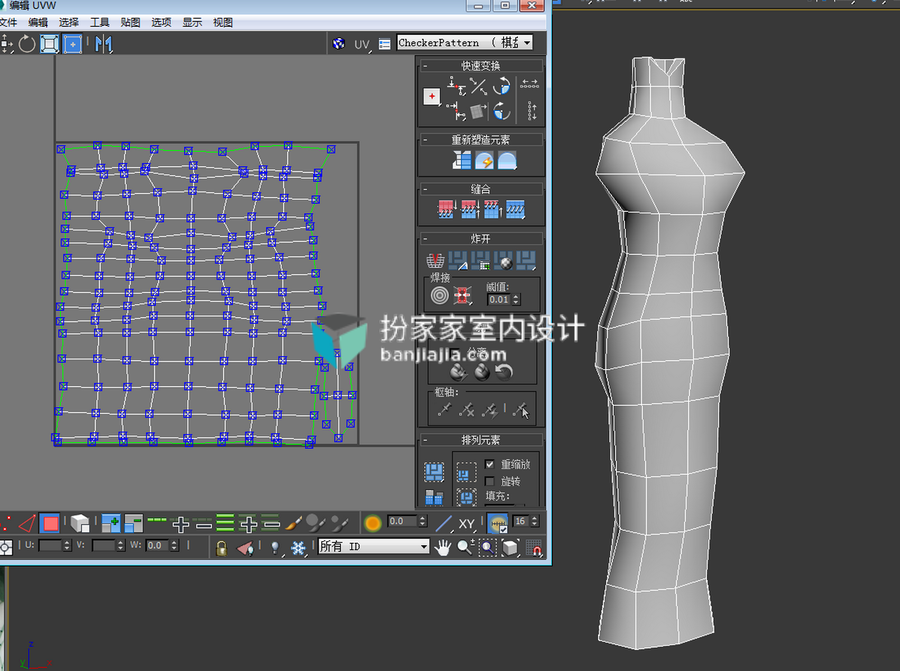
Task: Click Flatten by material ID sphere icon
Action: (503, 261)
